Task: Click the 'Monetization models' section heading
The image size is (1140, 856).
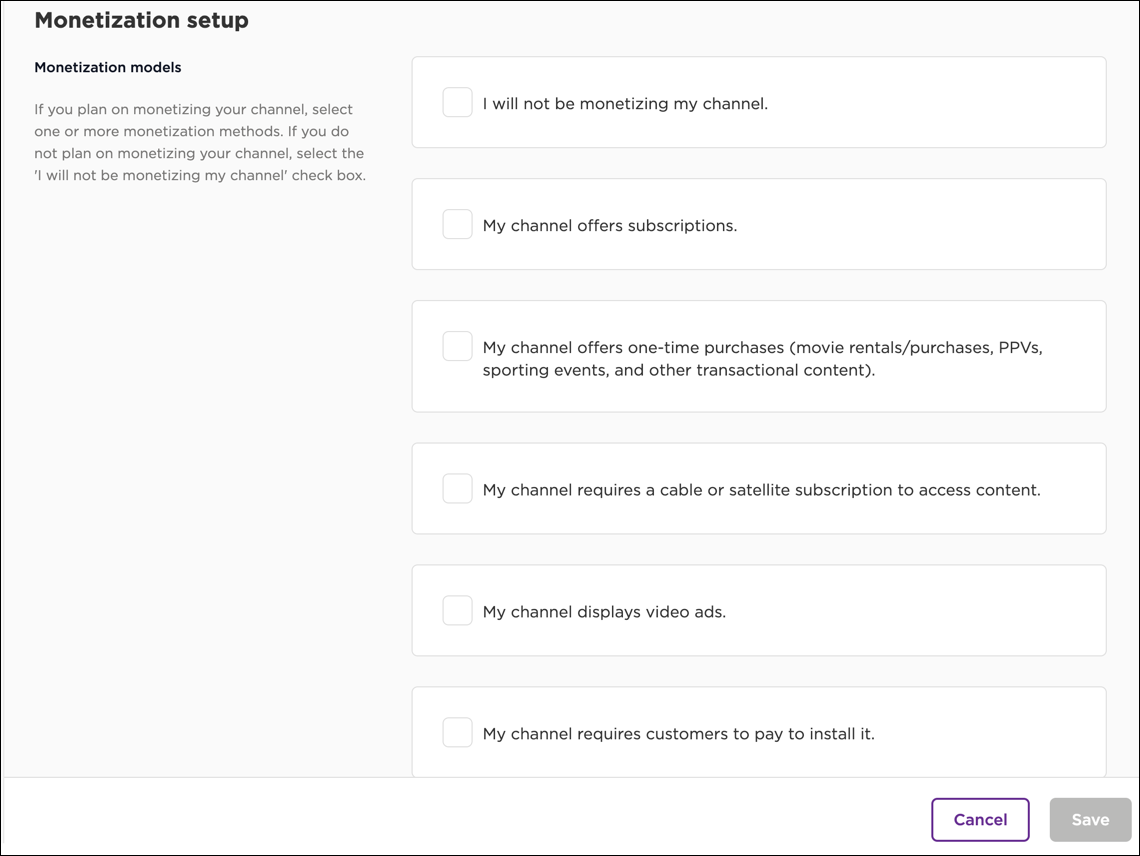Action: tap(107, 67)
